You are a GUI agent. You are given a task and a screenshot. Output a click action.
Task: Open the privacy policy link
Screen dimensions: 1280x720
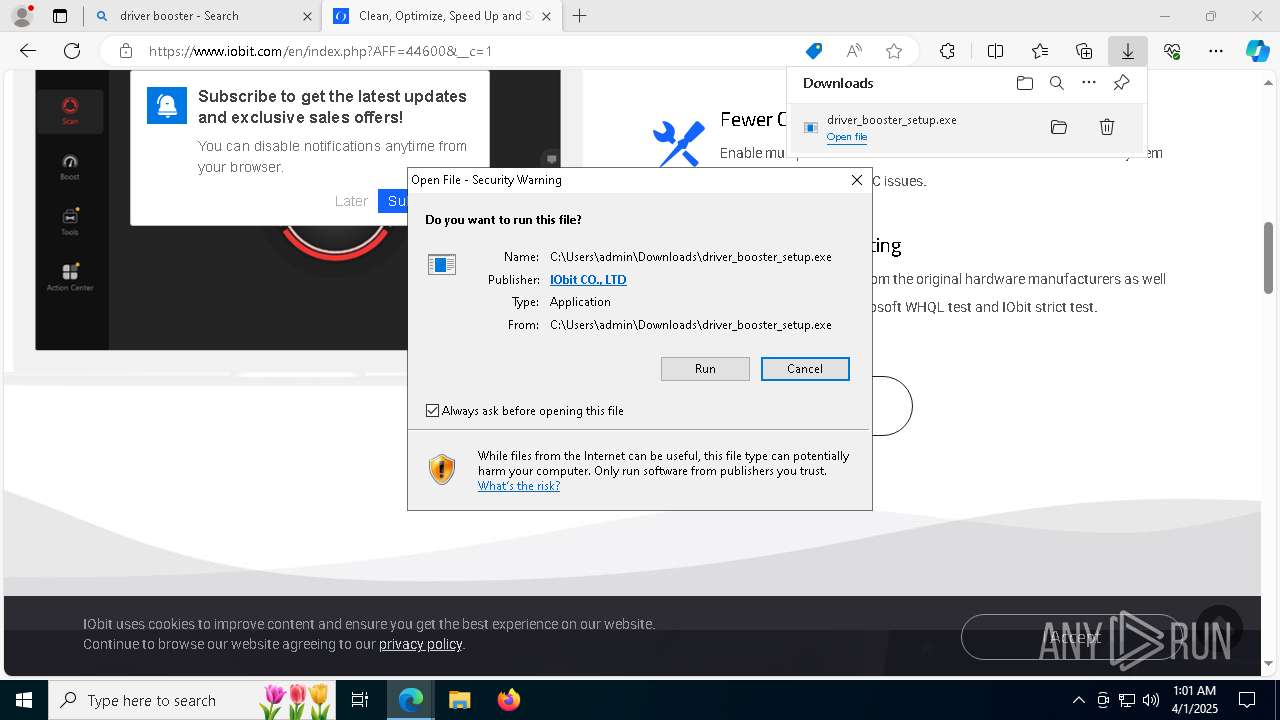pyautogui.click(x=420, y=644)
